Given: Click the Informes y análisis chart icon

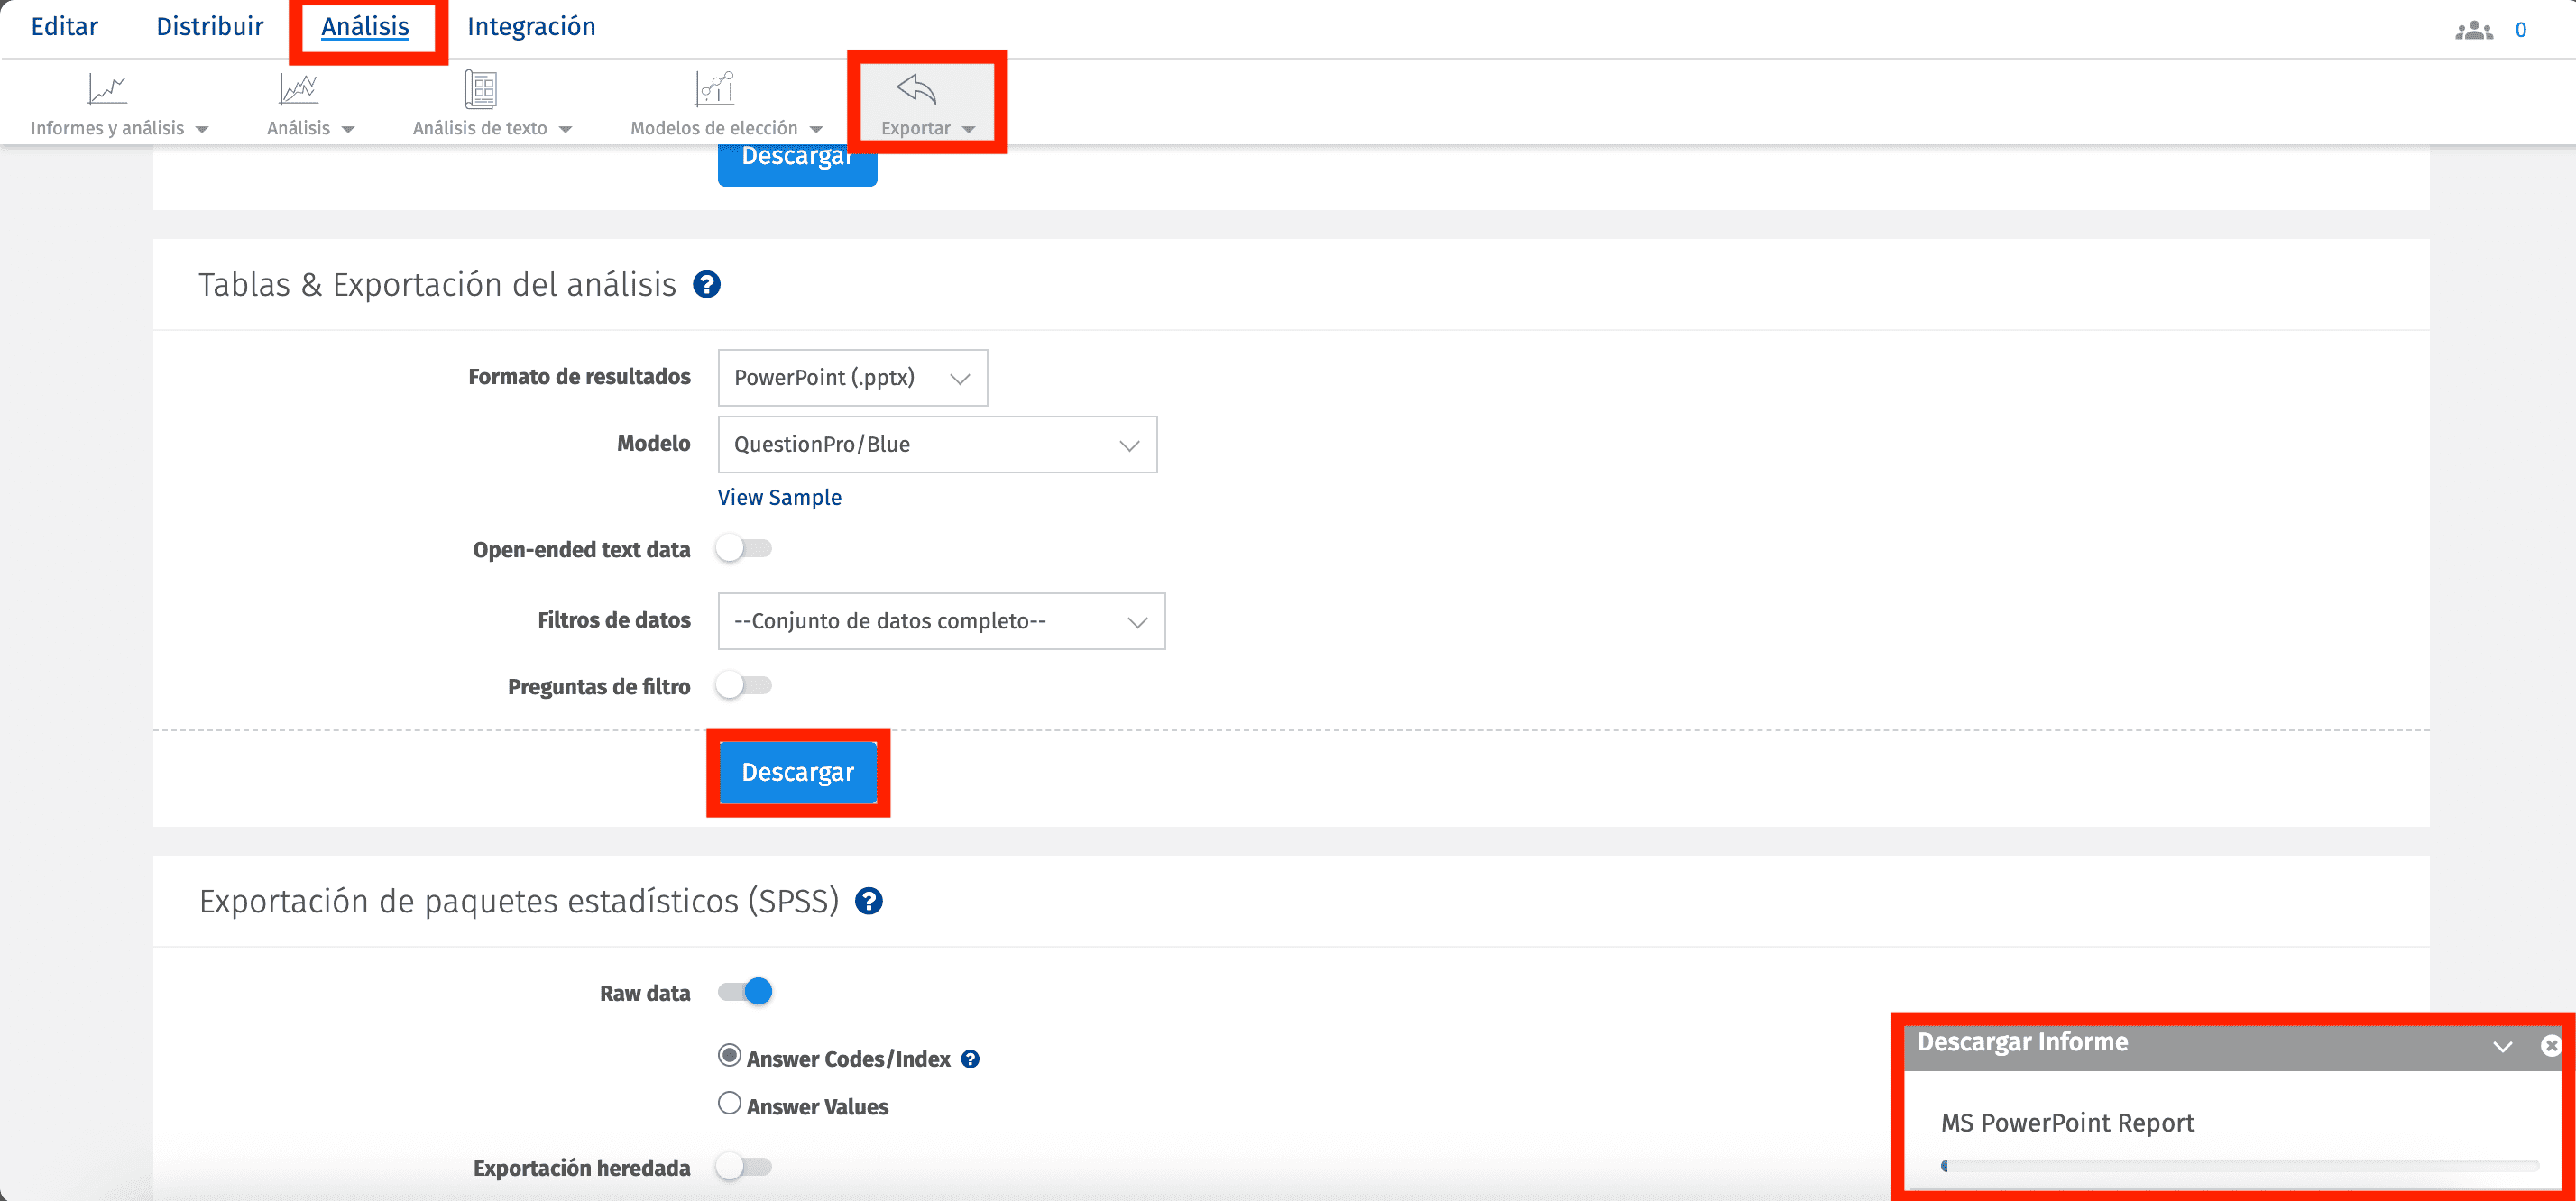Looking at the screenshot, I should click(x=107, y=90).
